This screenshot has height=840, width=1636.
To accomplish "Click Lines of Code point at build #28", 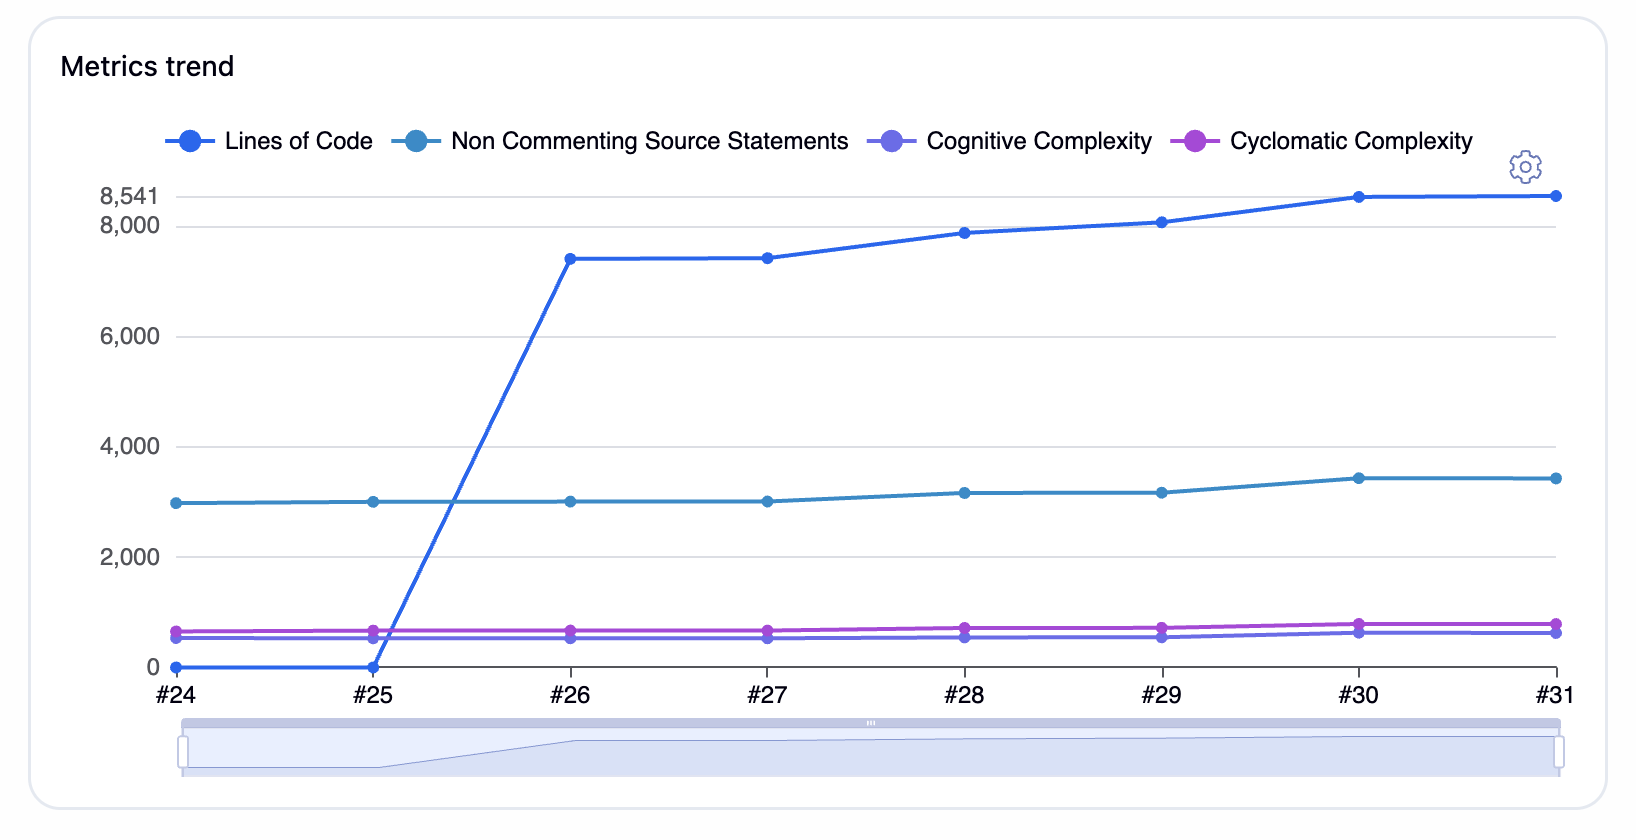I will click(964, 233).
